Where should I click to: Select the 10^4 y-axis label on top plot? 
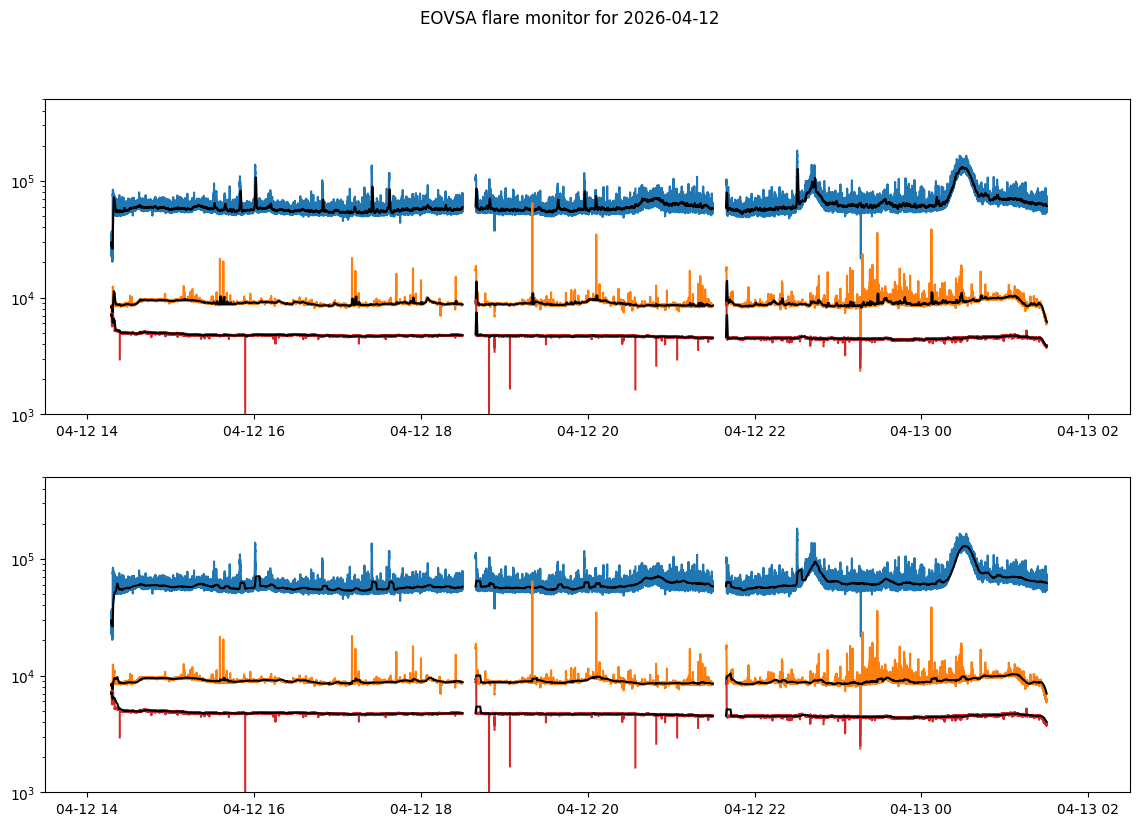point(25,298)
